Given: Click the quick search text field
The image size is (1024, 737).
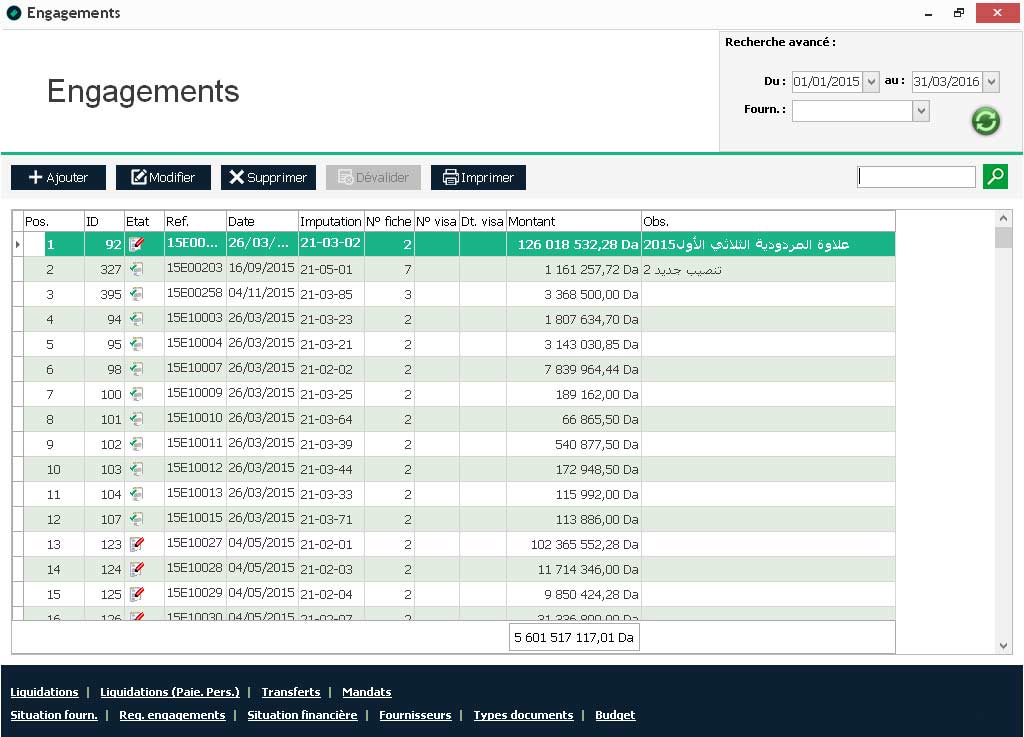Looking at the screenshot, I should [916, 177].
